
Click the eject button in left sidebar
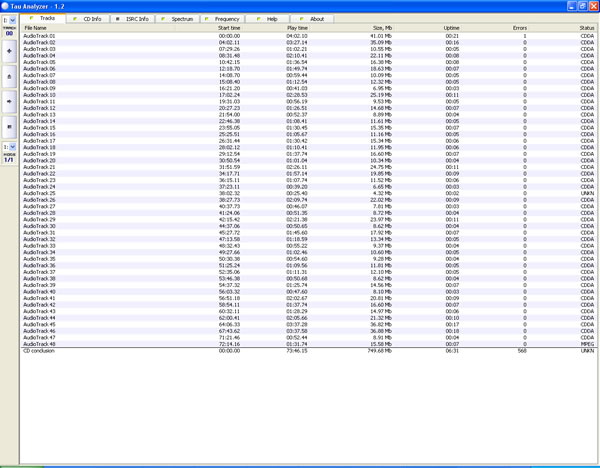coord(9,76)
